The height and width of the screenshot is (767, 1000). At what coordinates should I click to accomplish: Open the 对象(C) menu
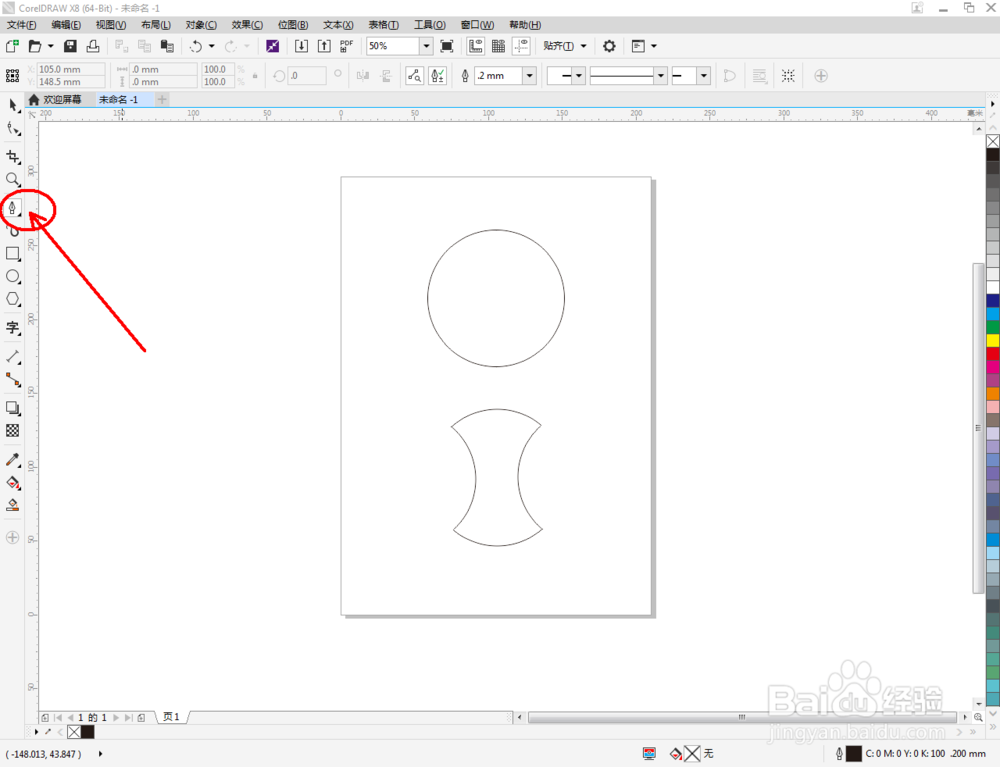click(x=201, y=25)
